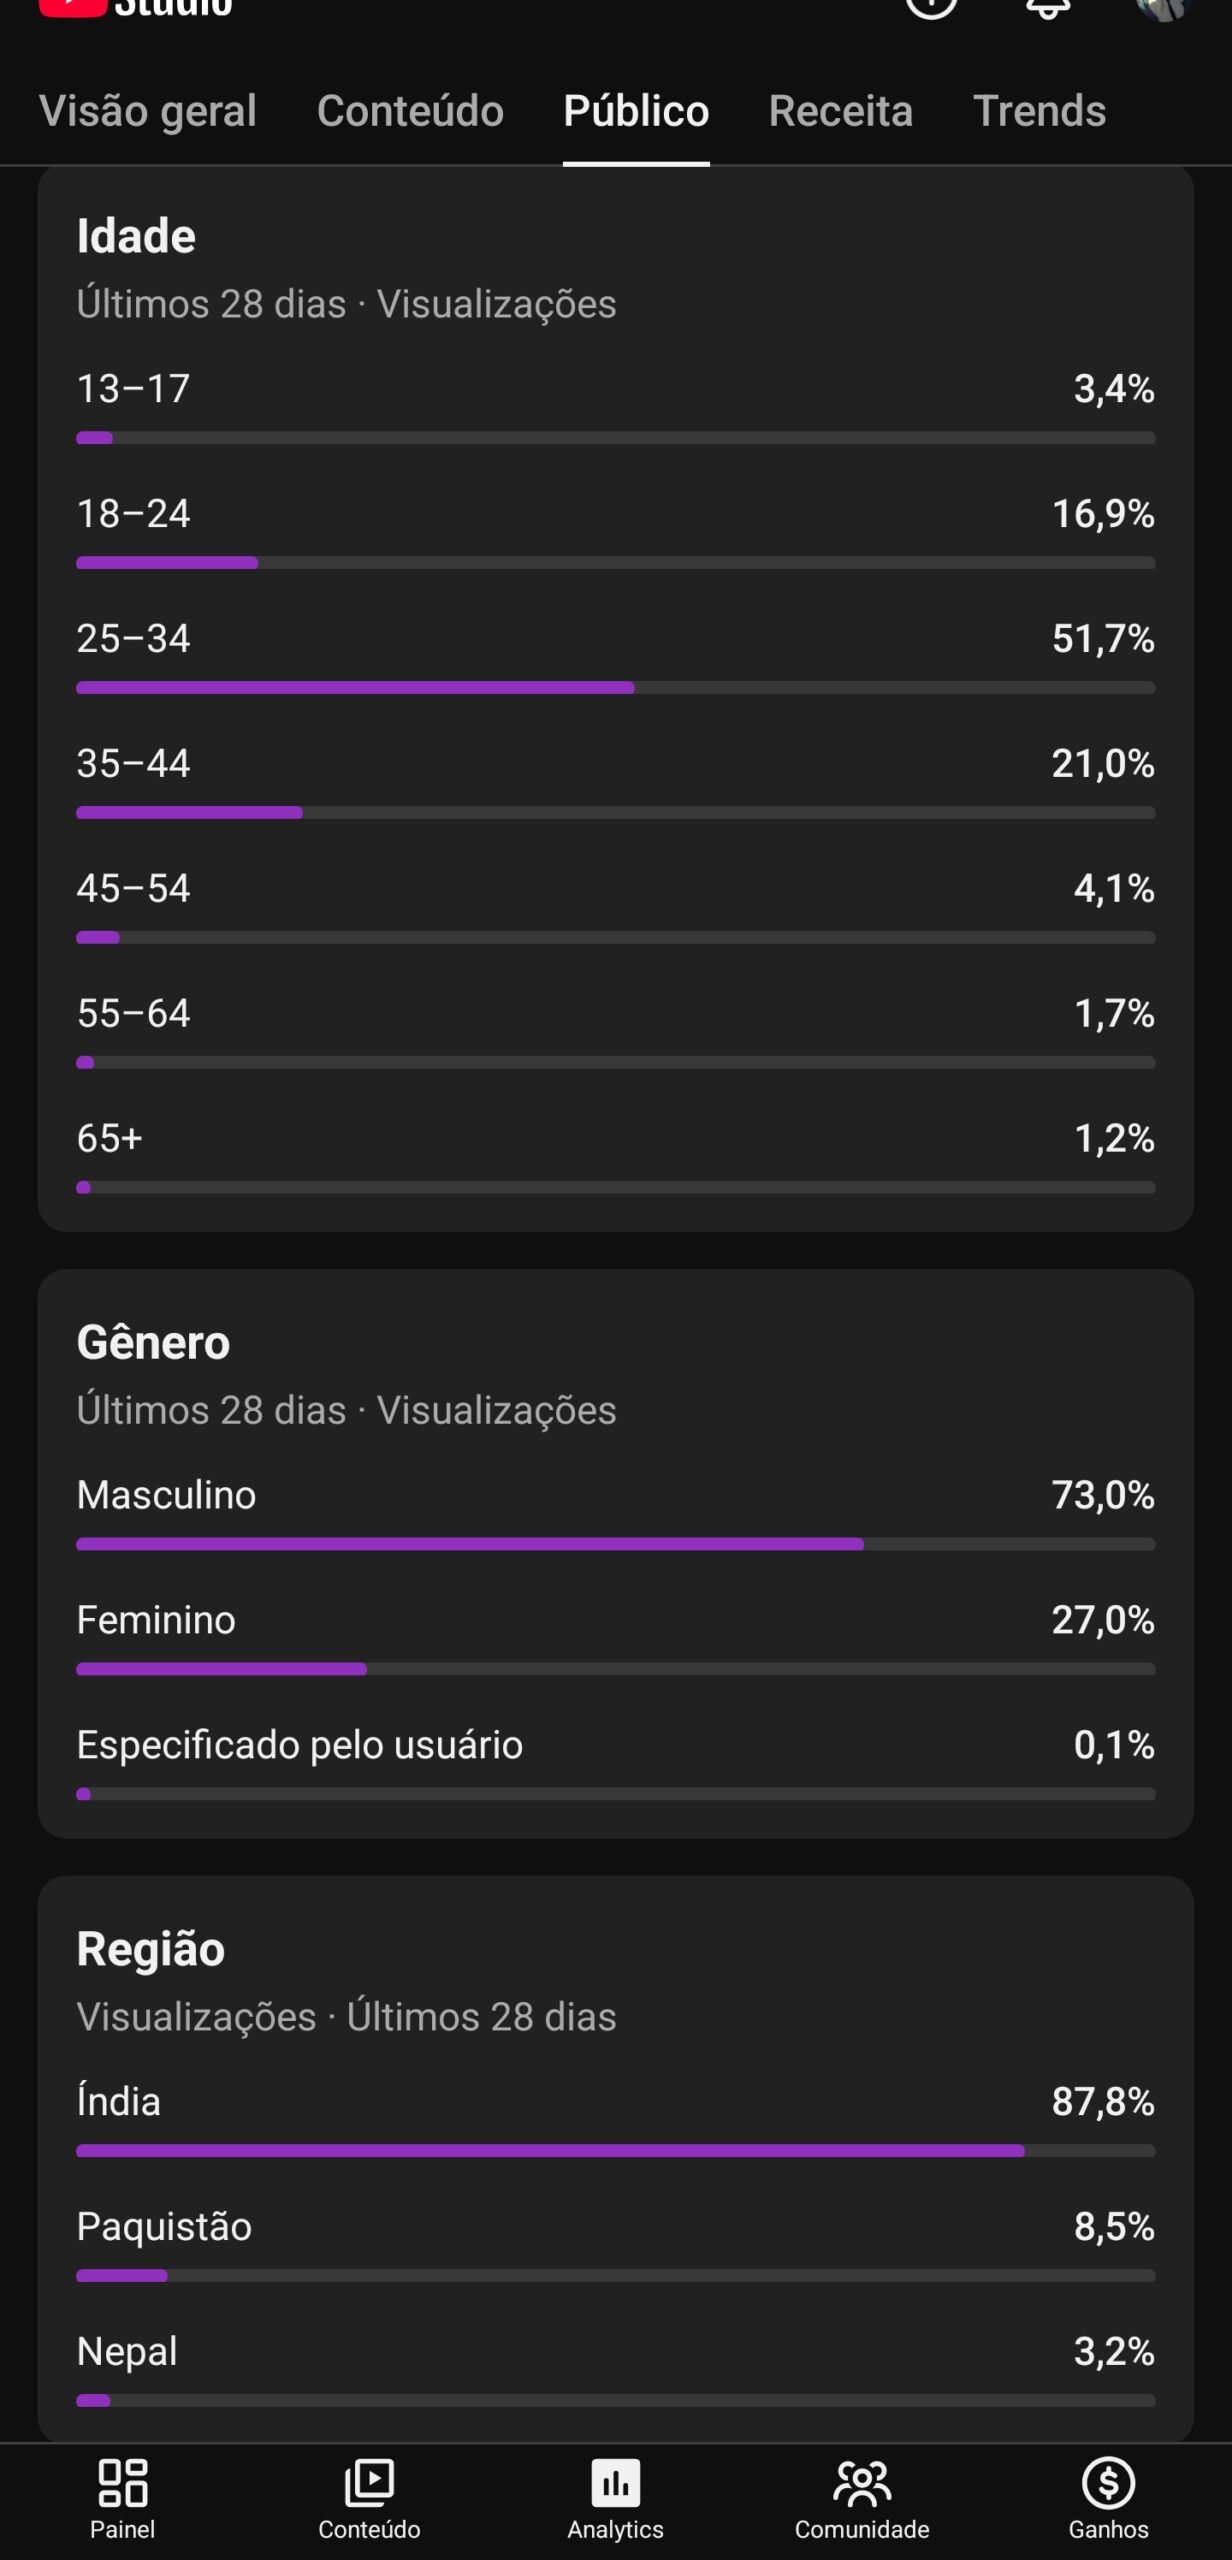Screen dimensions: 1232x2560
Task: Open the Região card heading
Action: click(151, 1949)
